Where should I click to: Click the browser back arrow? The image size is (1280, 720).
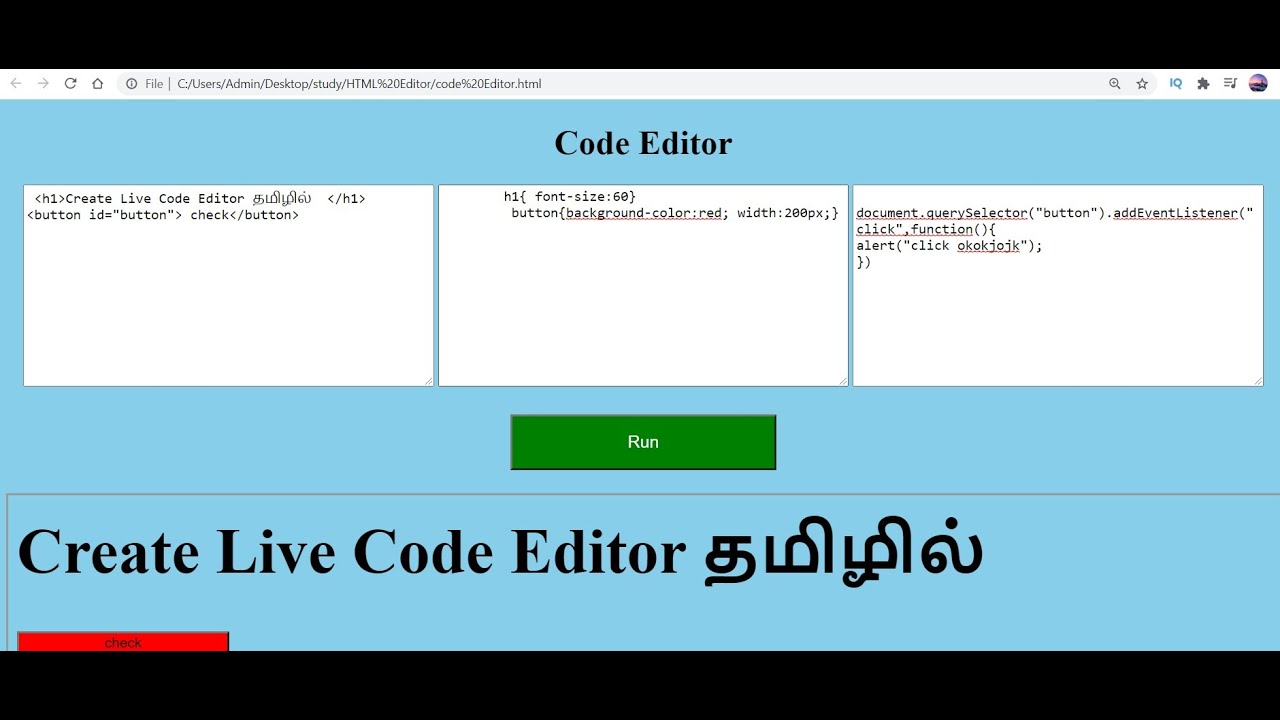15,84
